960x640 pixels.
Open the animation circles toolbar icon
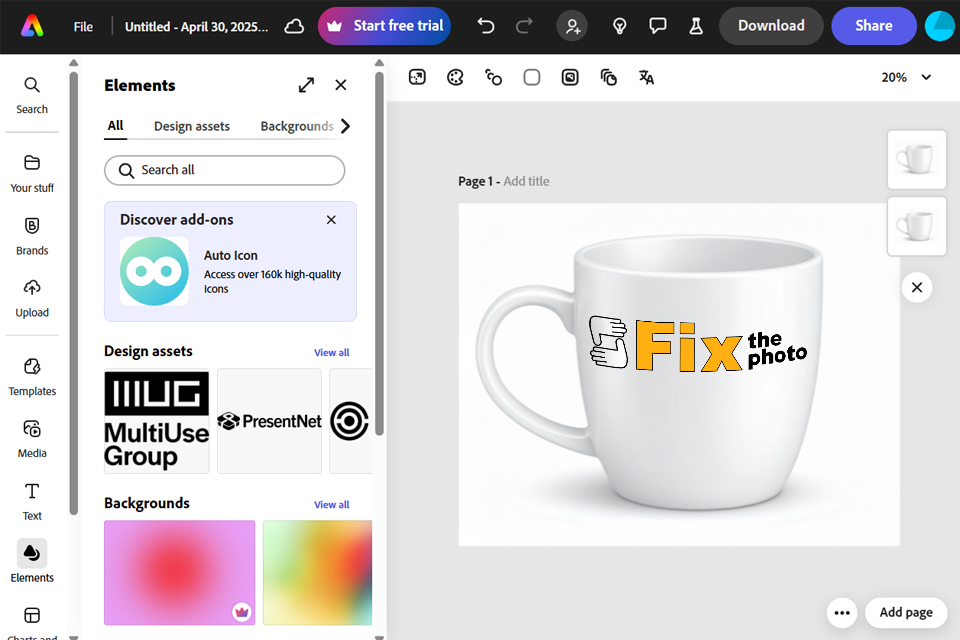coord(493,77)
